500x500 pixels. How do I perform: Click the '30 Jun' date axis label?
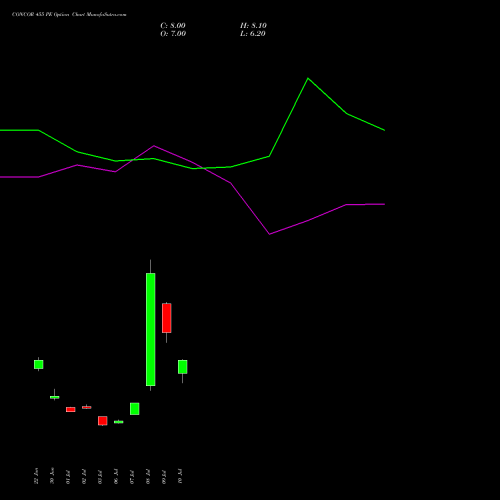pos(52,476)
